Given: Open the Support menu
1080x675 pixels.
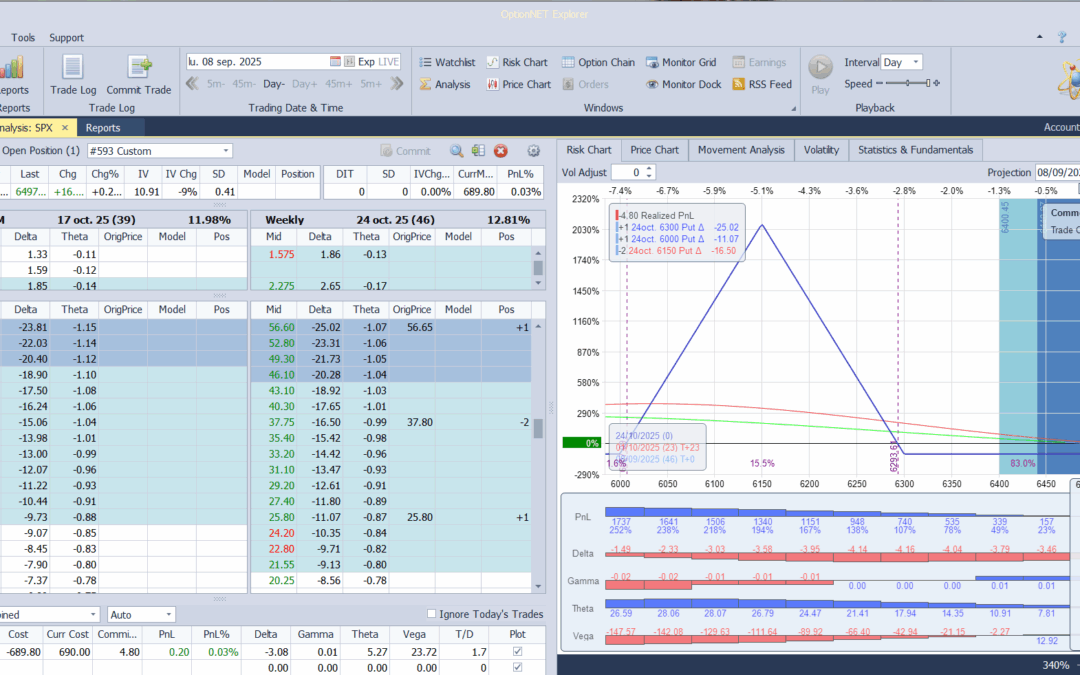Looking at the screenshot, I should click(x=66, y=37).
